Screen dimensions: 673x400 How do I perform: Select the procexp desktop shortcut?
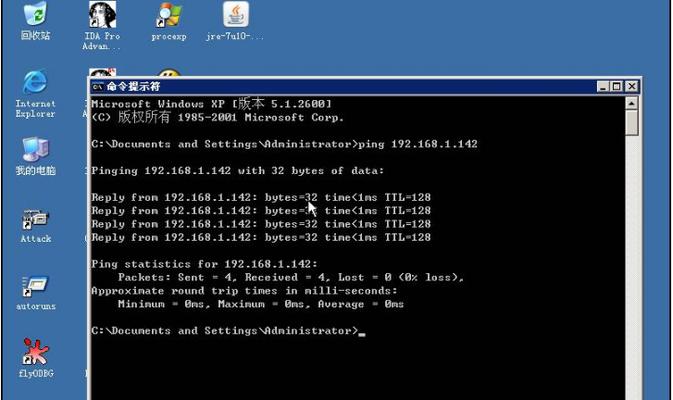(168, 16)
